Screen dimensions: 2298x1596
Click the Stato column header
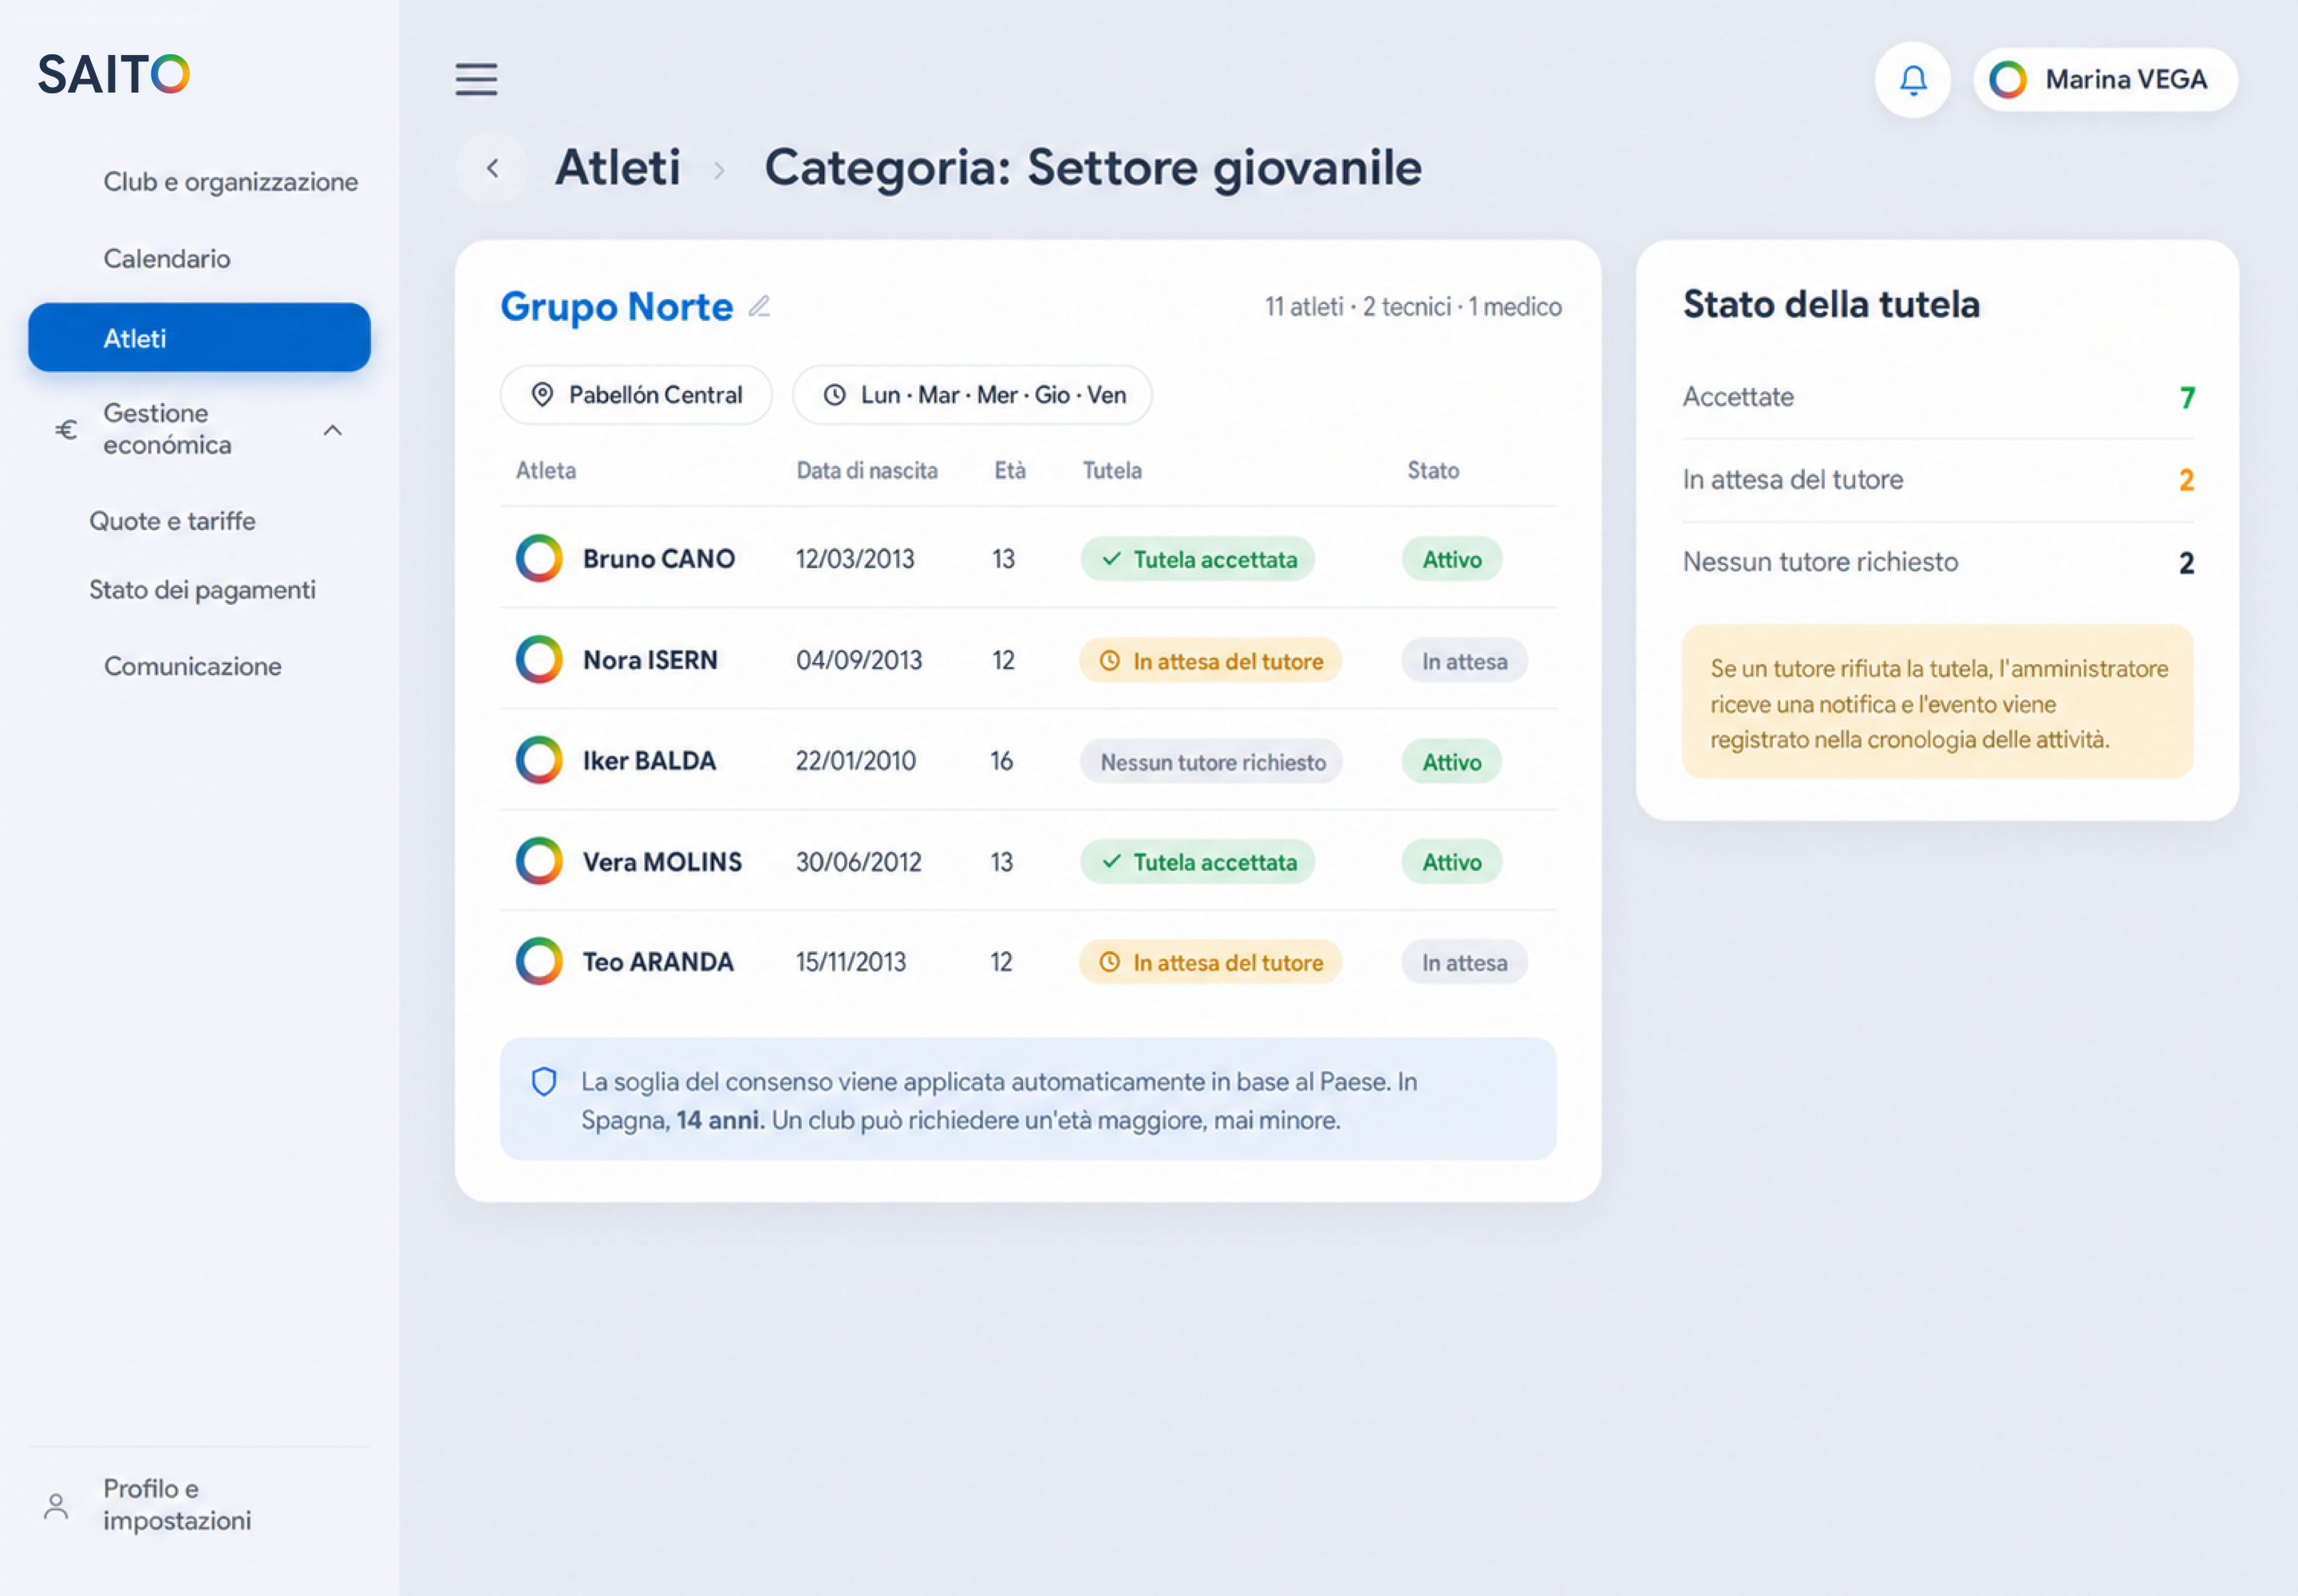click(1433, 470)
